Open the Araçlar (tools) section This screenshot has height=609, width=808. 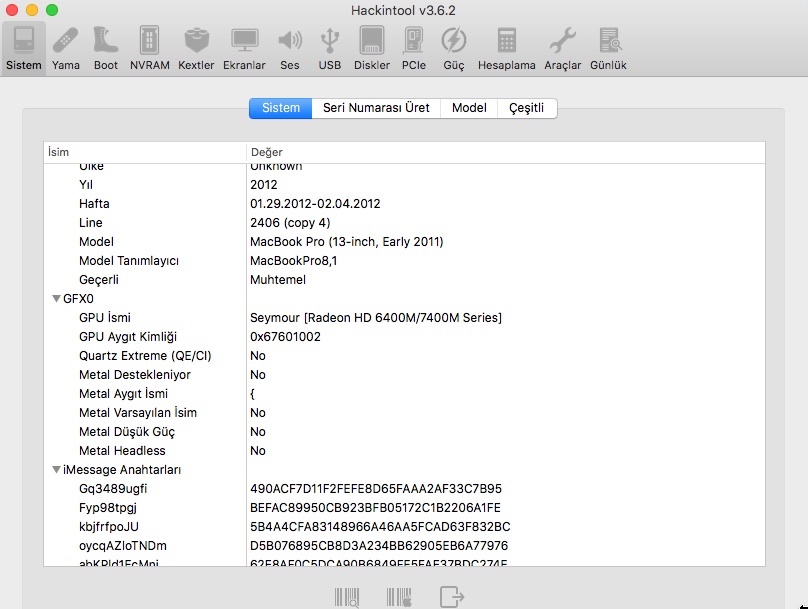pyautogui.click(x=563, y=48)
